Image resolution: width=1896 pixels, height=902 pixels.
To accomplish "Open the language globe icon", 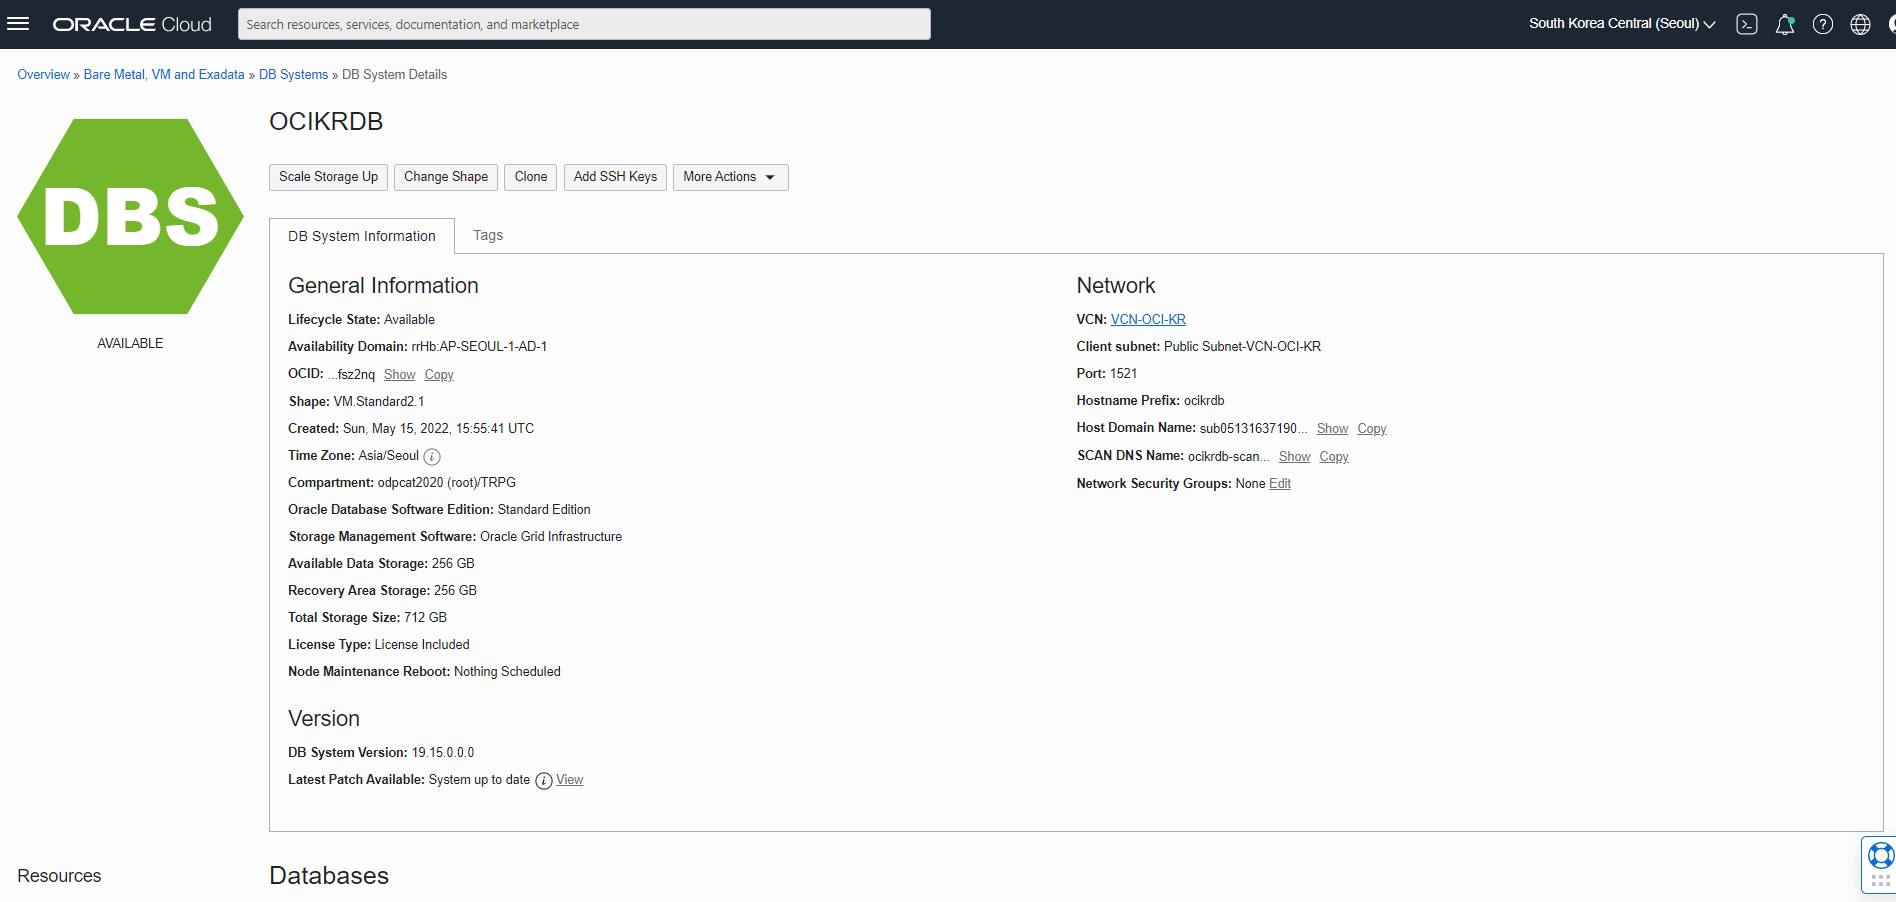I will (1860, 24).
